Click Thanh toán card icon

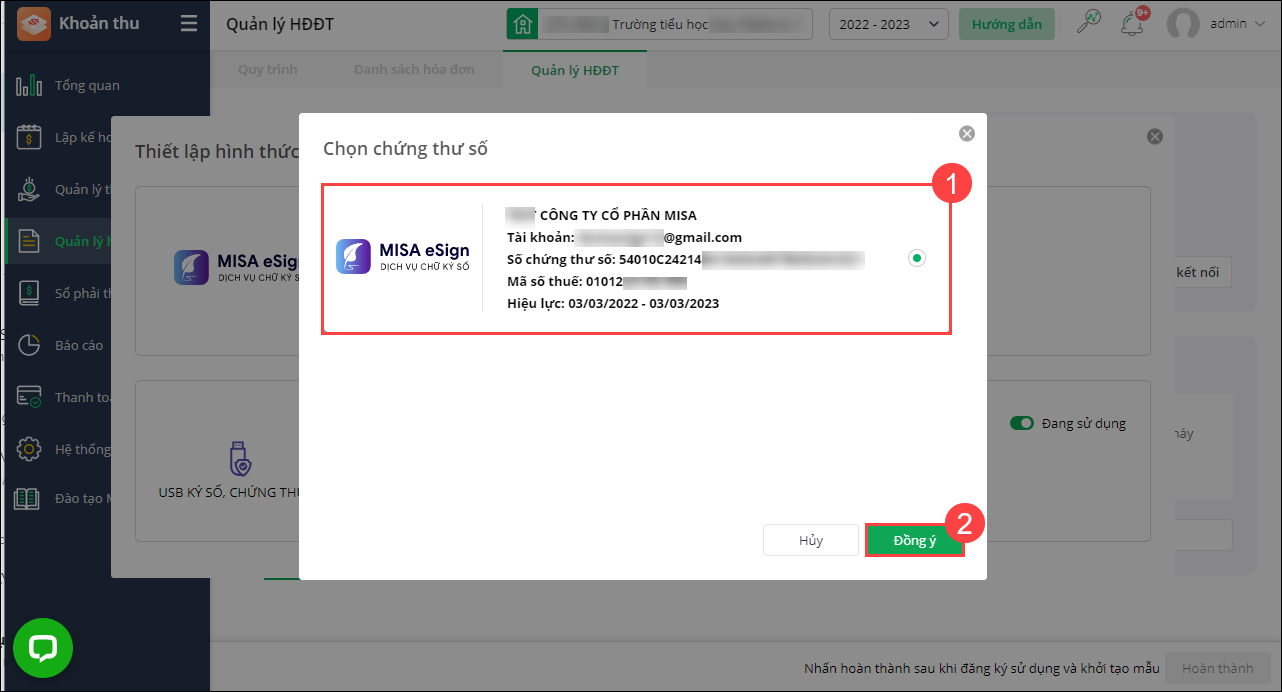point(29,397)
